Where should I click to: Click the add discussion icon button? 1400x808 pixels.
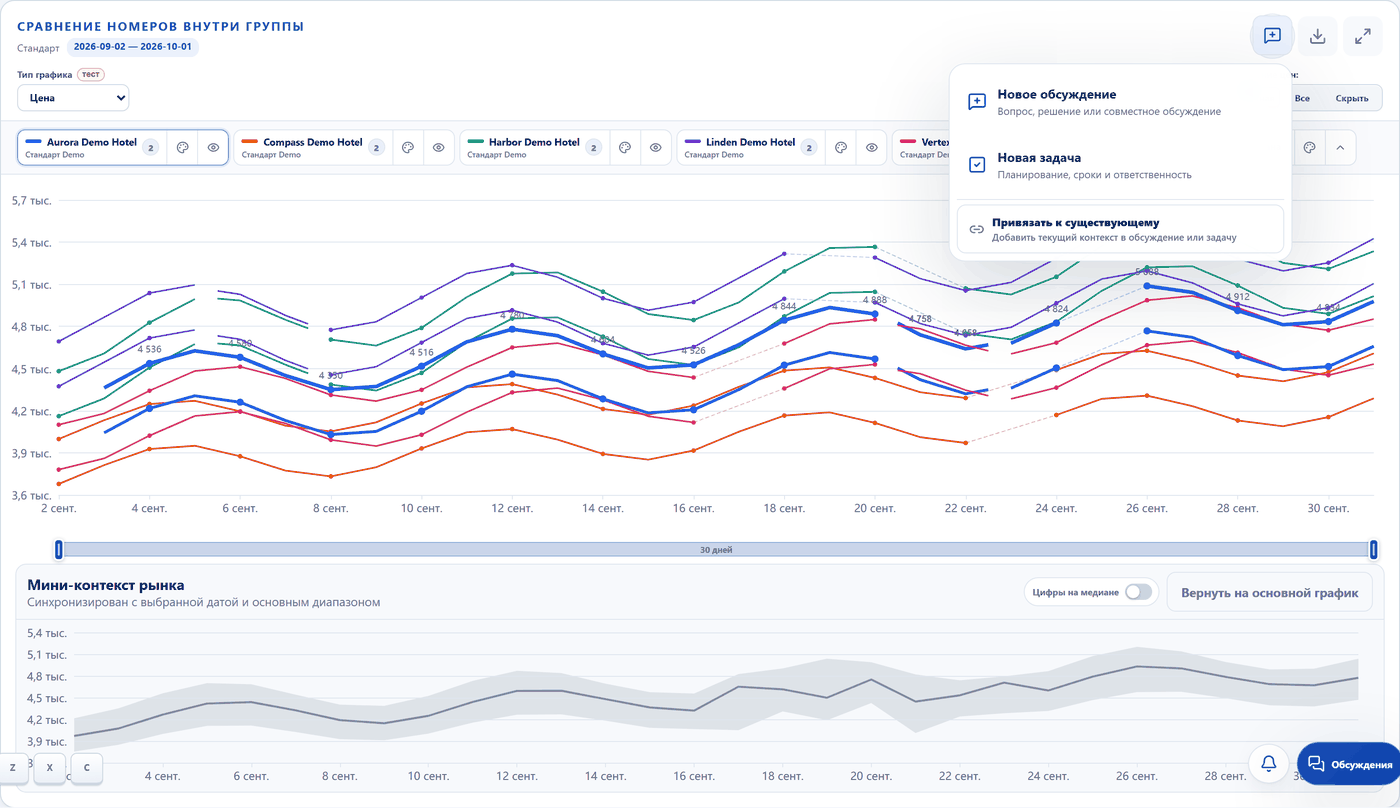pyautogui.click(x=1272, y=36)
